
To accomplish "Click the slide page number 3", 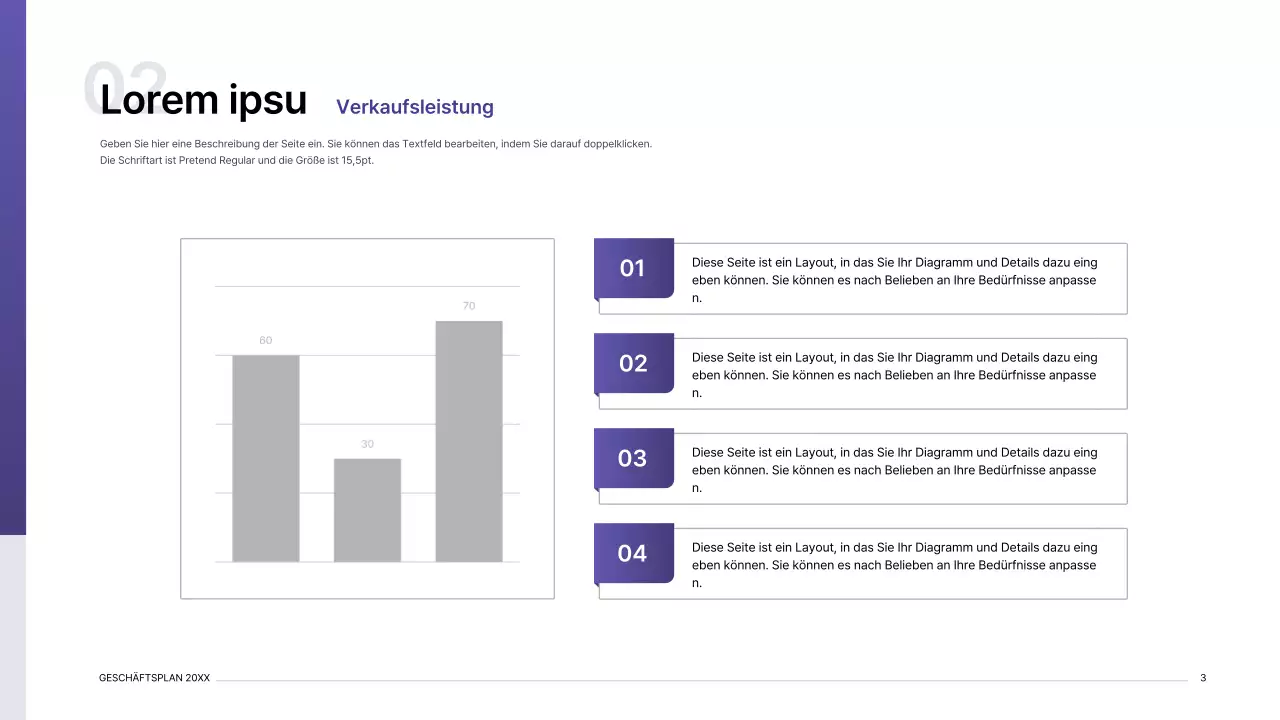I will 1203,678.
